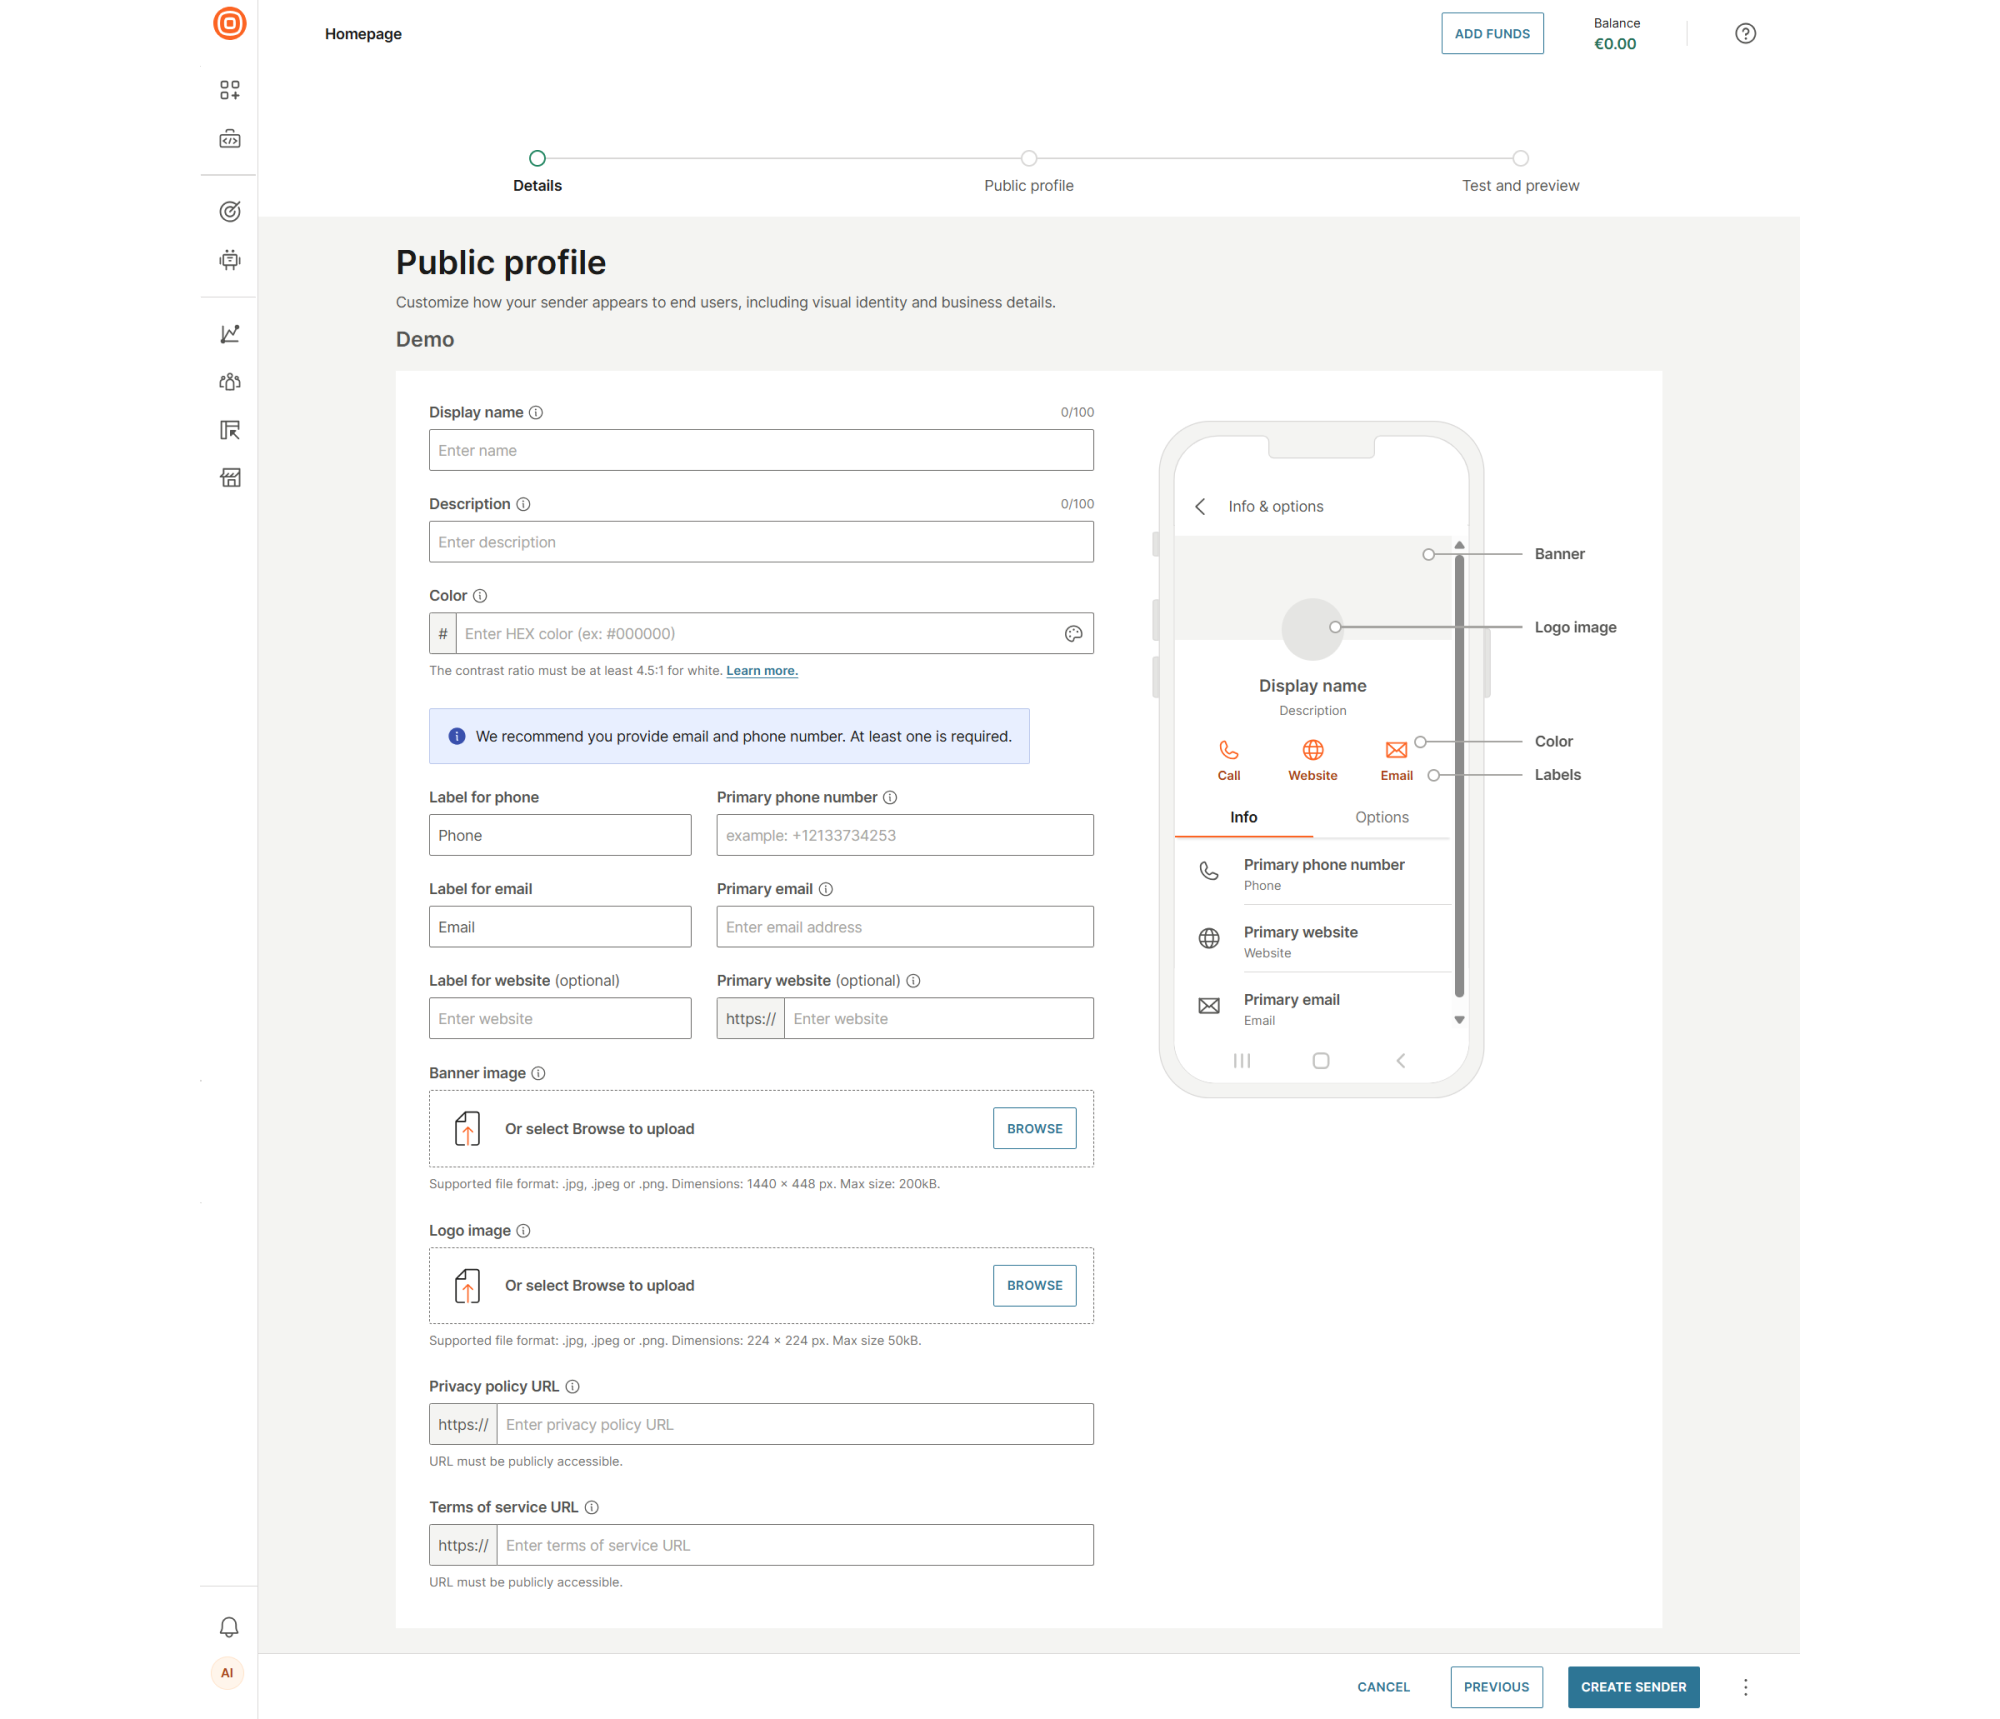Screen dimensions: 2000x1719
Task: Open the Analytics chart icon in the sidebar
Action: click(229, 334)
